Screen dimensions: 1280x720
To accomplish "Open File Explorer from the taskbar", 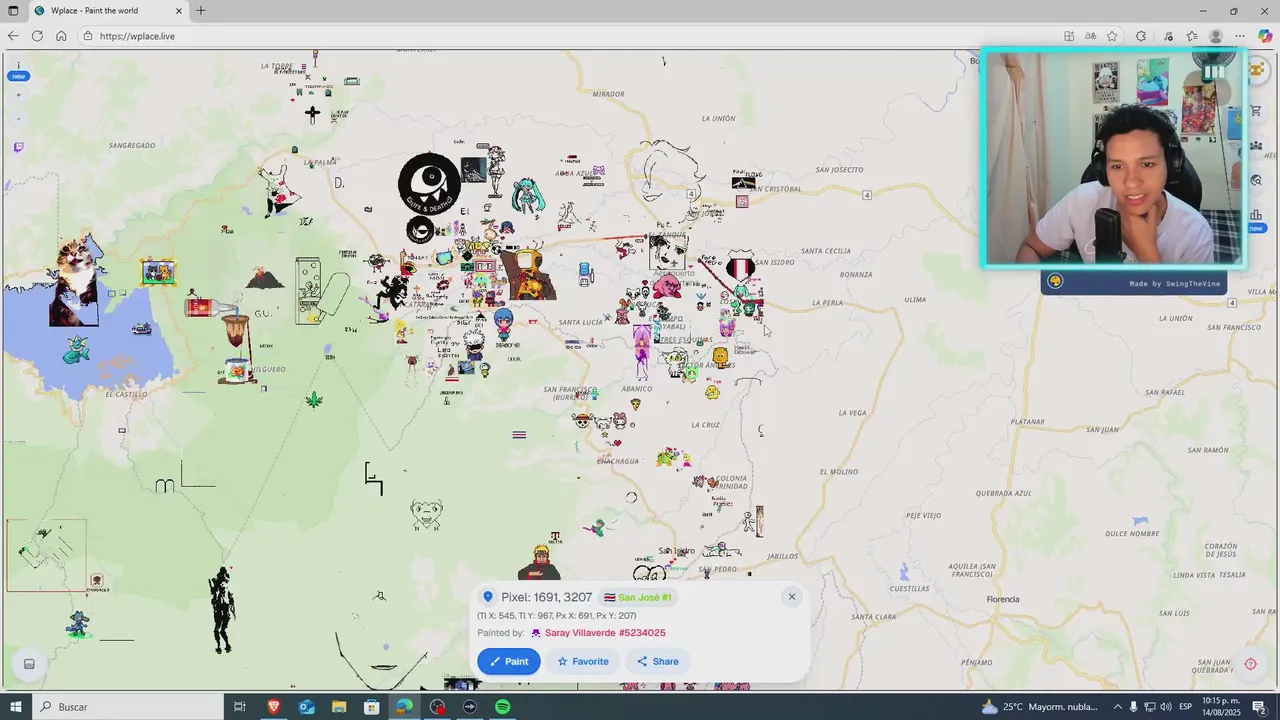I will tap(339, 707).
